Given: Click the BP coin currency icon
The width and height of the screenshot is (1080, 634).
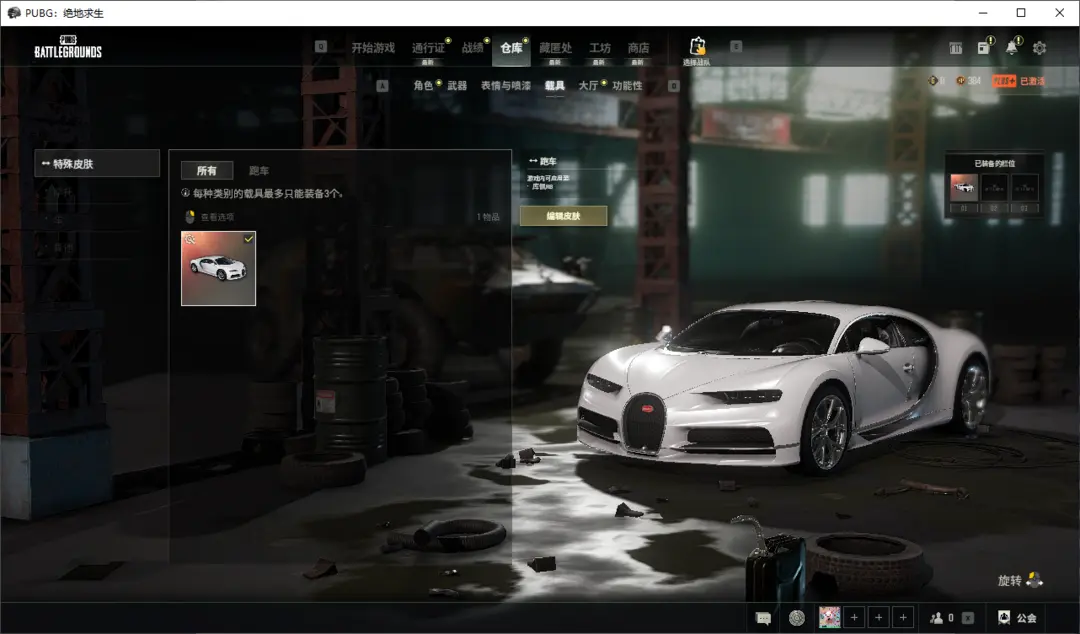Looking at the screenshot, I should 933,81.
